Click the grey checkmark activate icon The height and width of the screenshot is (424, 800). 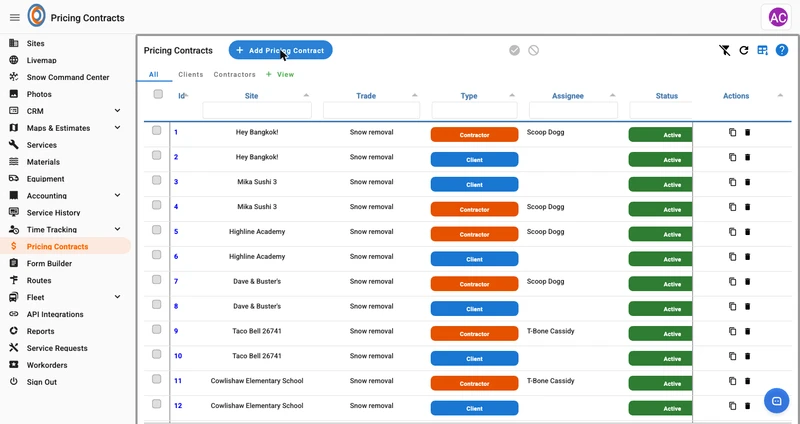(x=514, y=50)
